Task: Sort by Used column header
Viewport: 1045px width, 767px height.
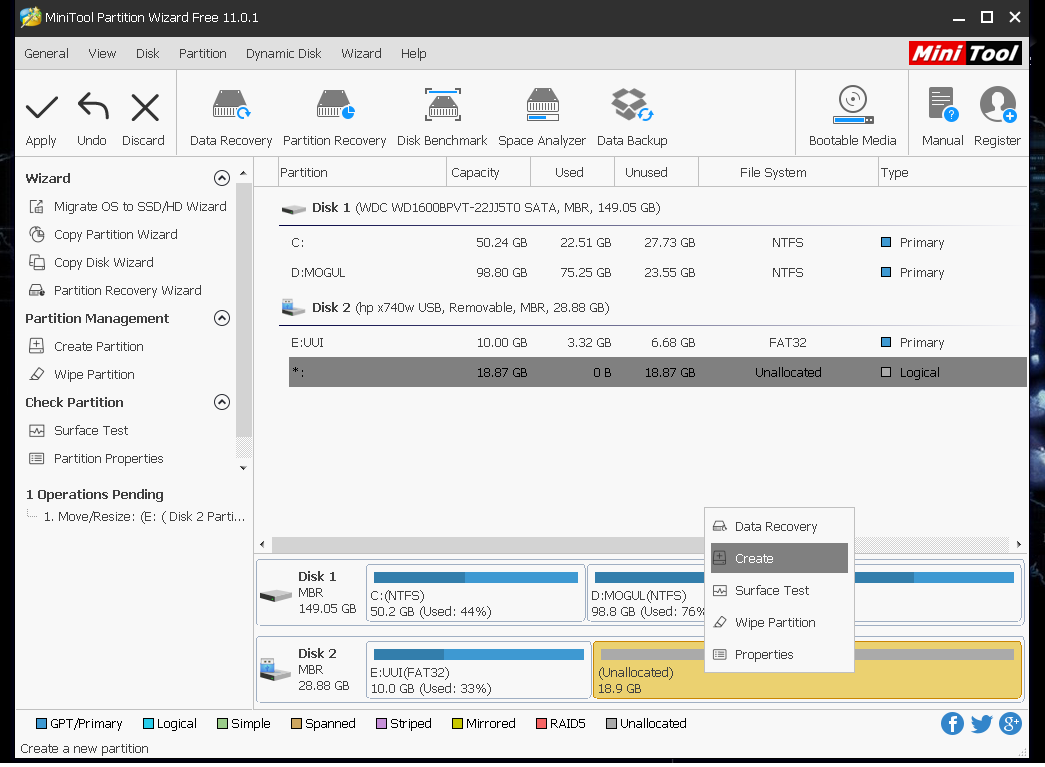Action: click(572, 173)
